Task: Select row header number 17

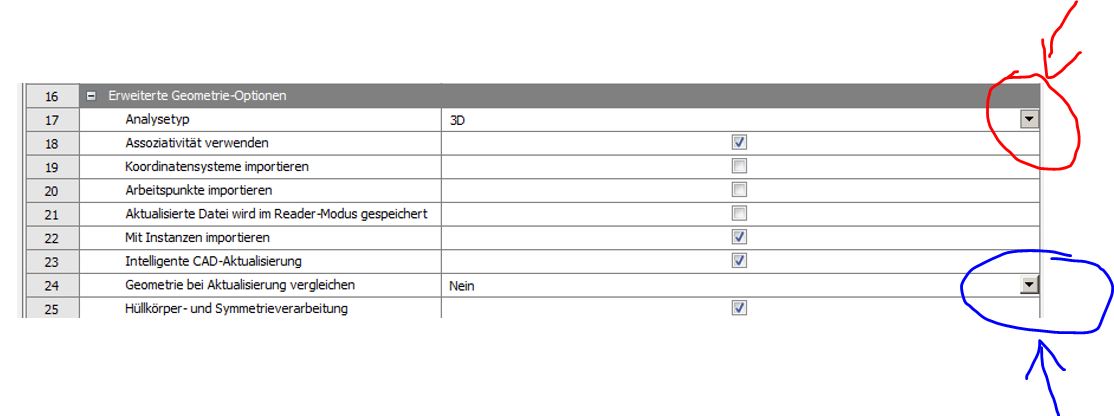Action: 52,120
